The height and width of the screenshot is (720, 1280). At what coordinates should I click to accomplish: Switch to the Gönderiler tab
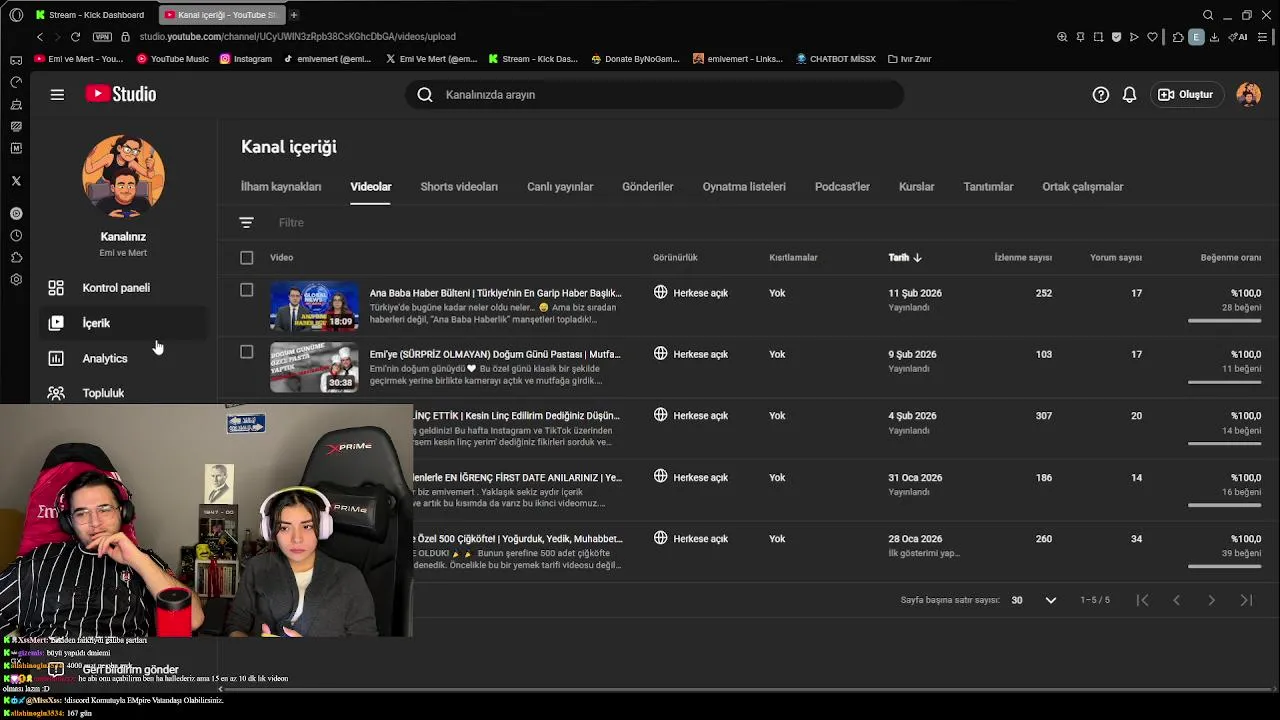tap(647, 187)
